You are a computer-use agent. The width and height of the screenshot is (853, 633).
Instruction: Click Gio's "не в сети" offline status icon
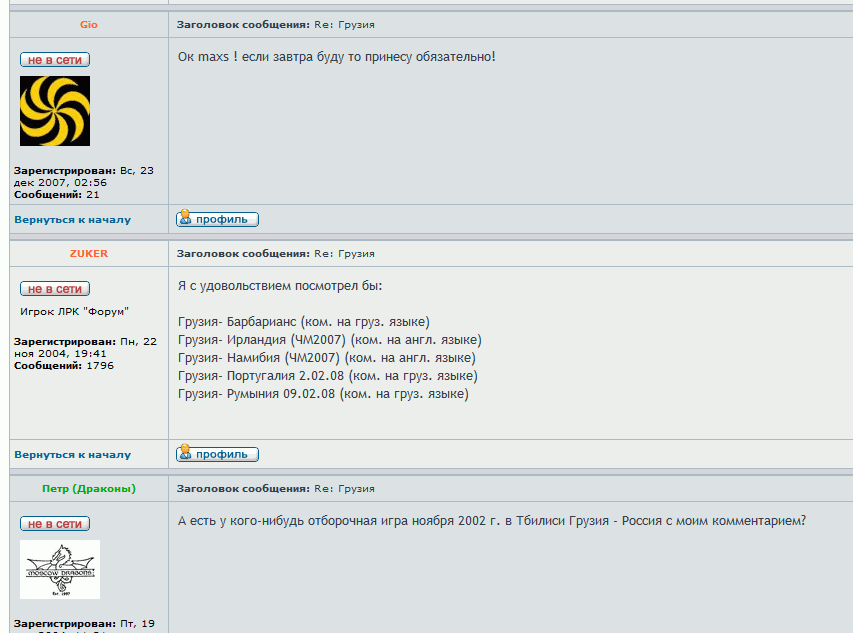point(55,60)
